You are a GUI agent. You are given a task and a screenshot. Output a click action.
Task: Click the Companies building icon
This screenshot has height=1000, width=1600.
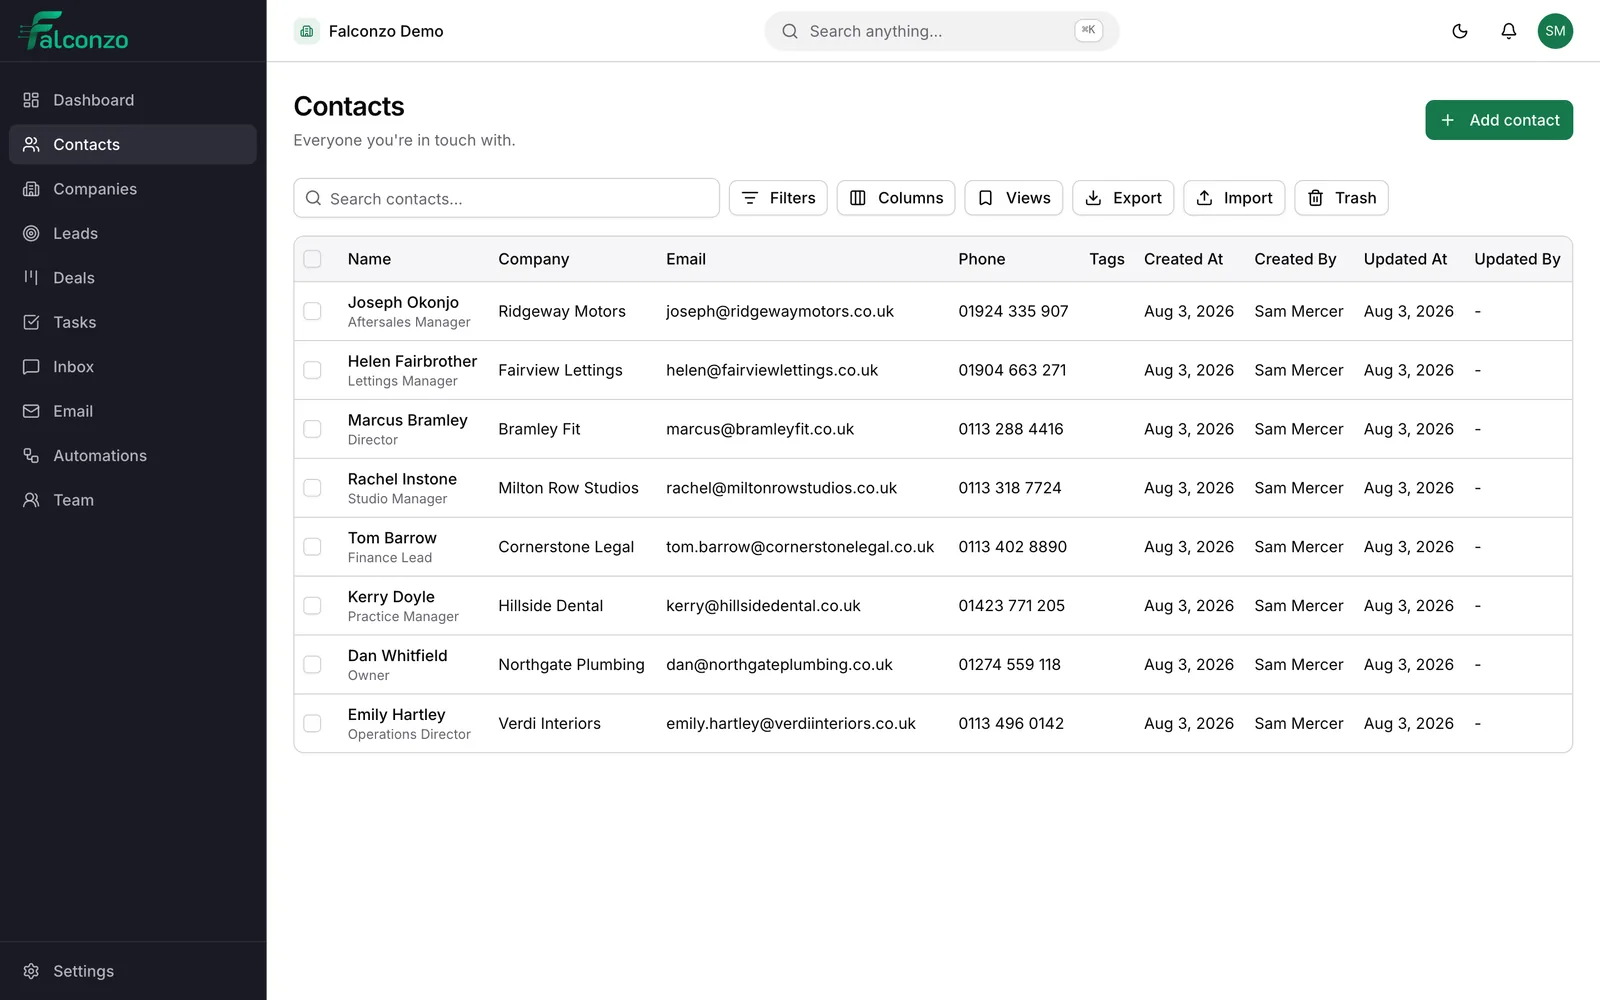(x=31, y=189)
